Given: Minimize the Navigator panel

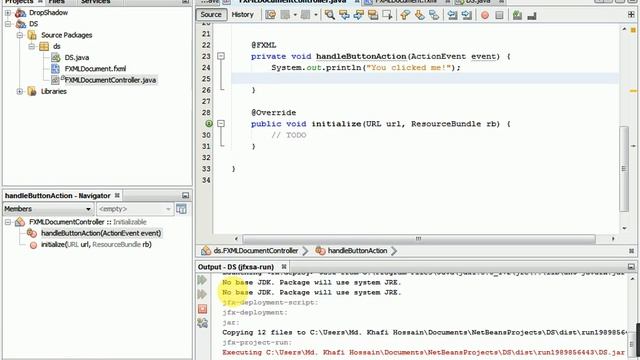Looking at the screenshot, I should tap(185, 196).
